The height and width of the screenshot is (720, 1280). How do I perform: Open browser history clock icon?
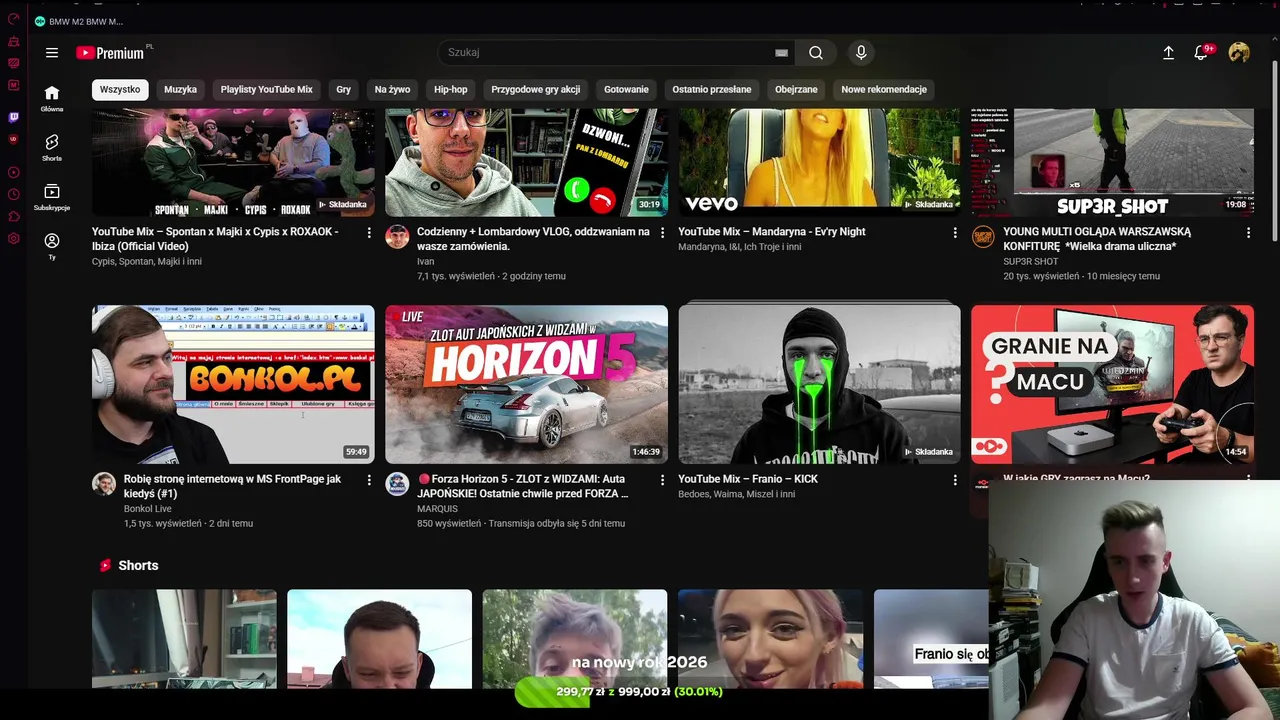click(x=14, y=195)
